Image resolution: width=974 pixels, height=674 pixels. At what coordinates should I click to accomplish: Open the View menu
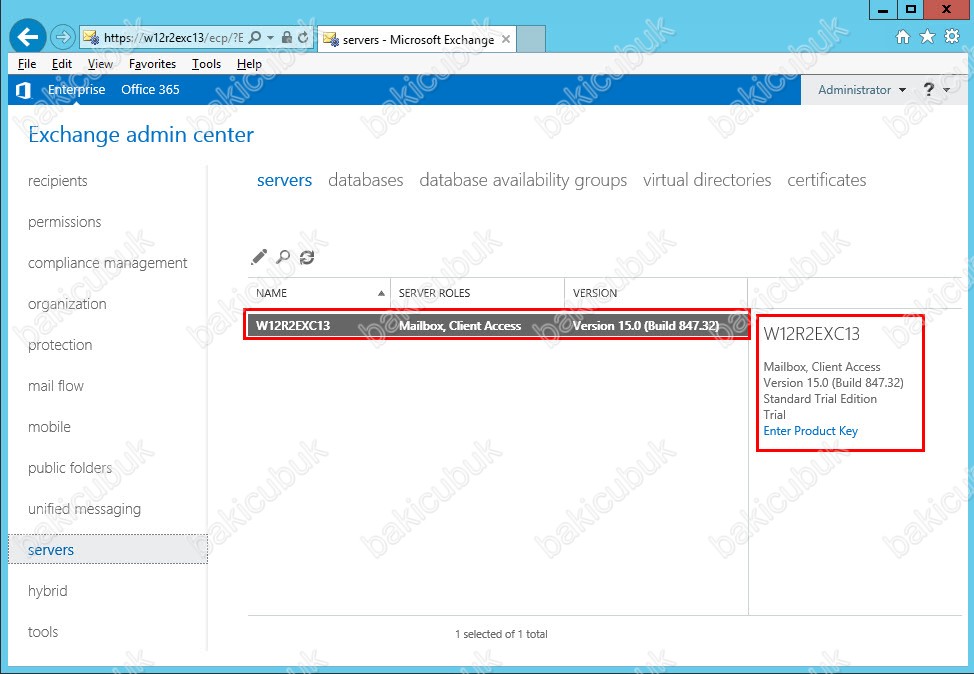coord(100,64)
